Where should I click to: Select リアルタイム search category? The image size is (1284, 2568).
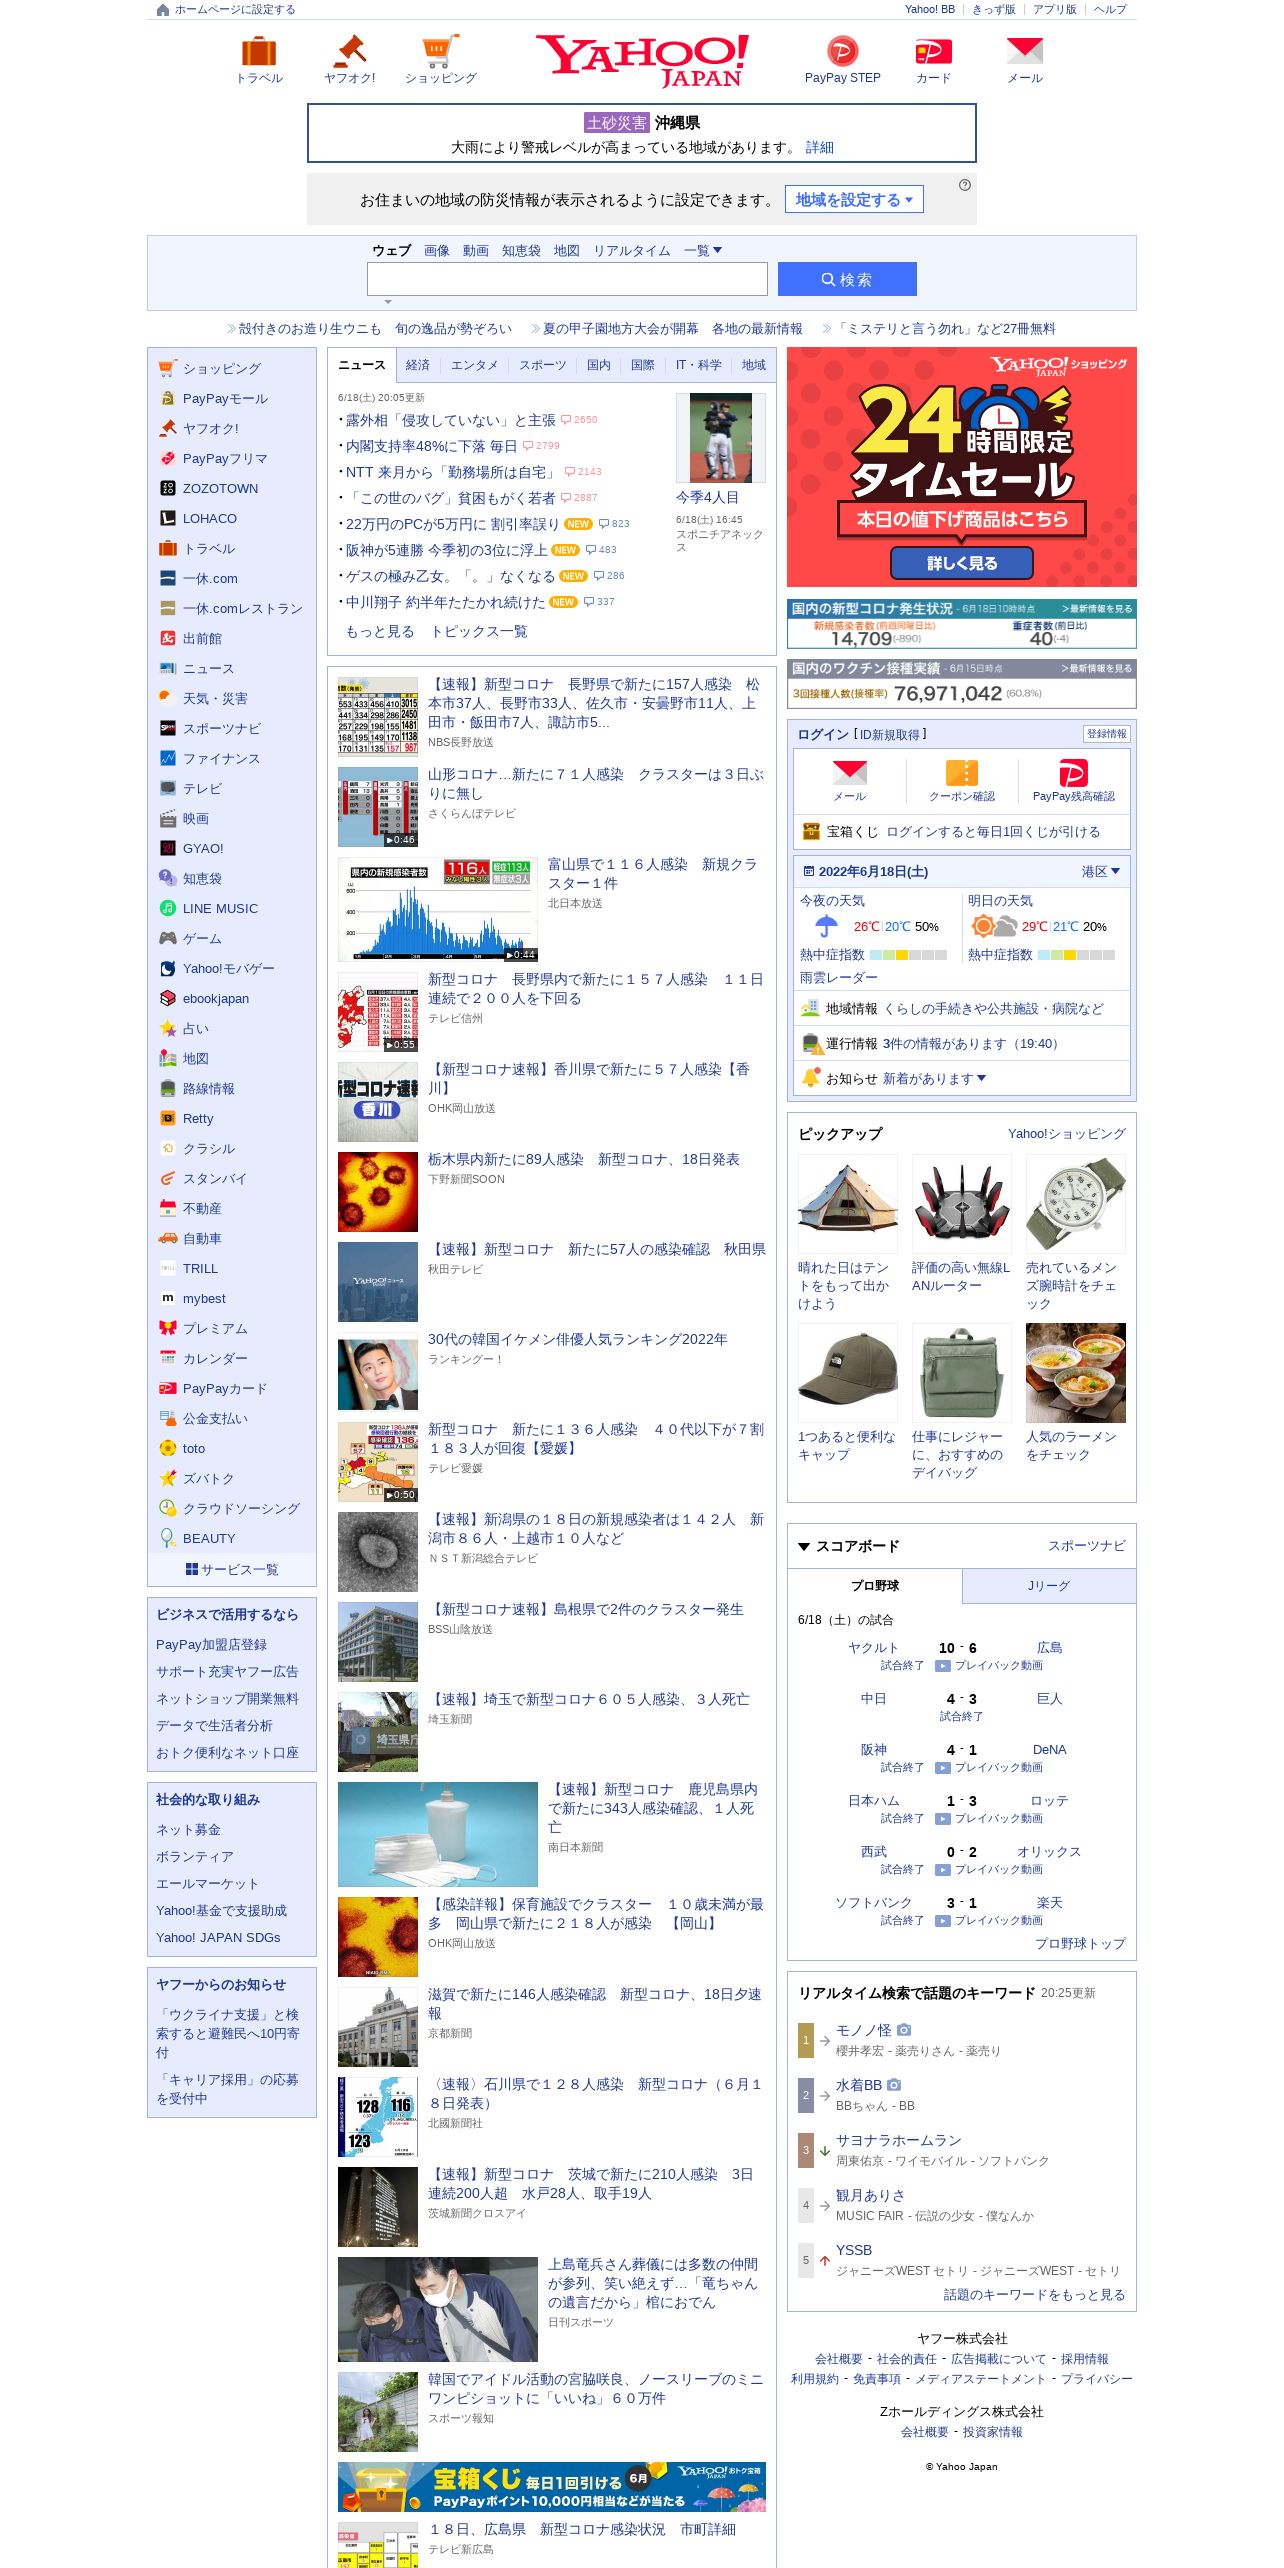point(631,250)
